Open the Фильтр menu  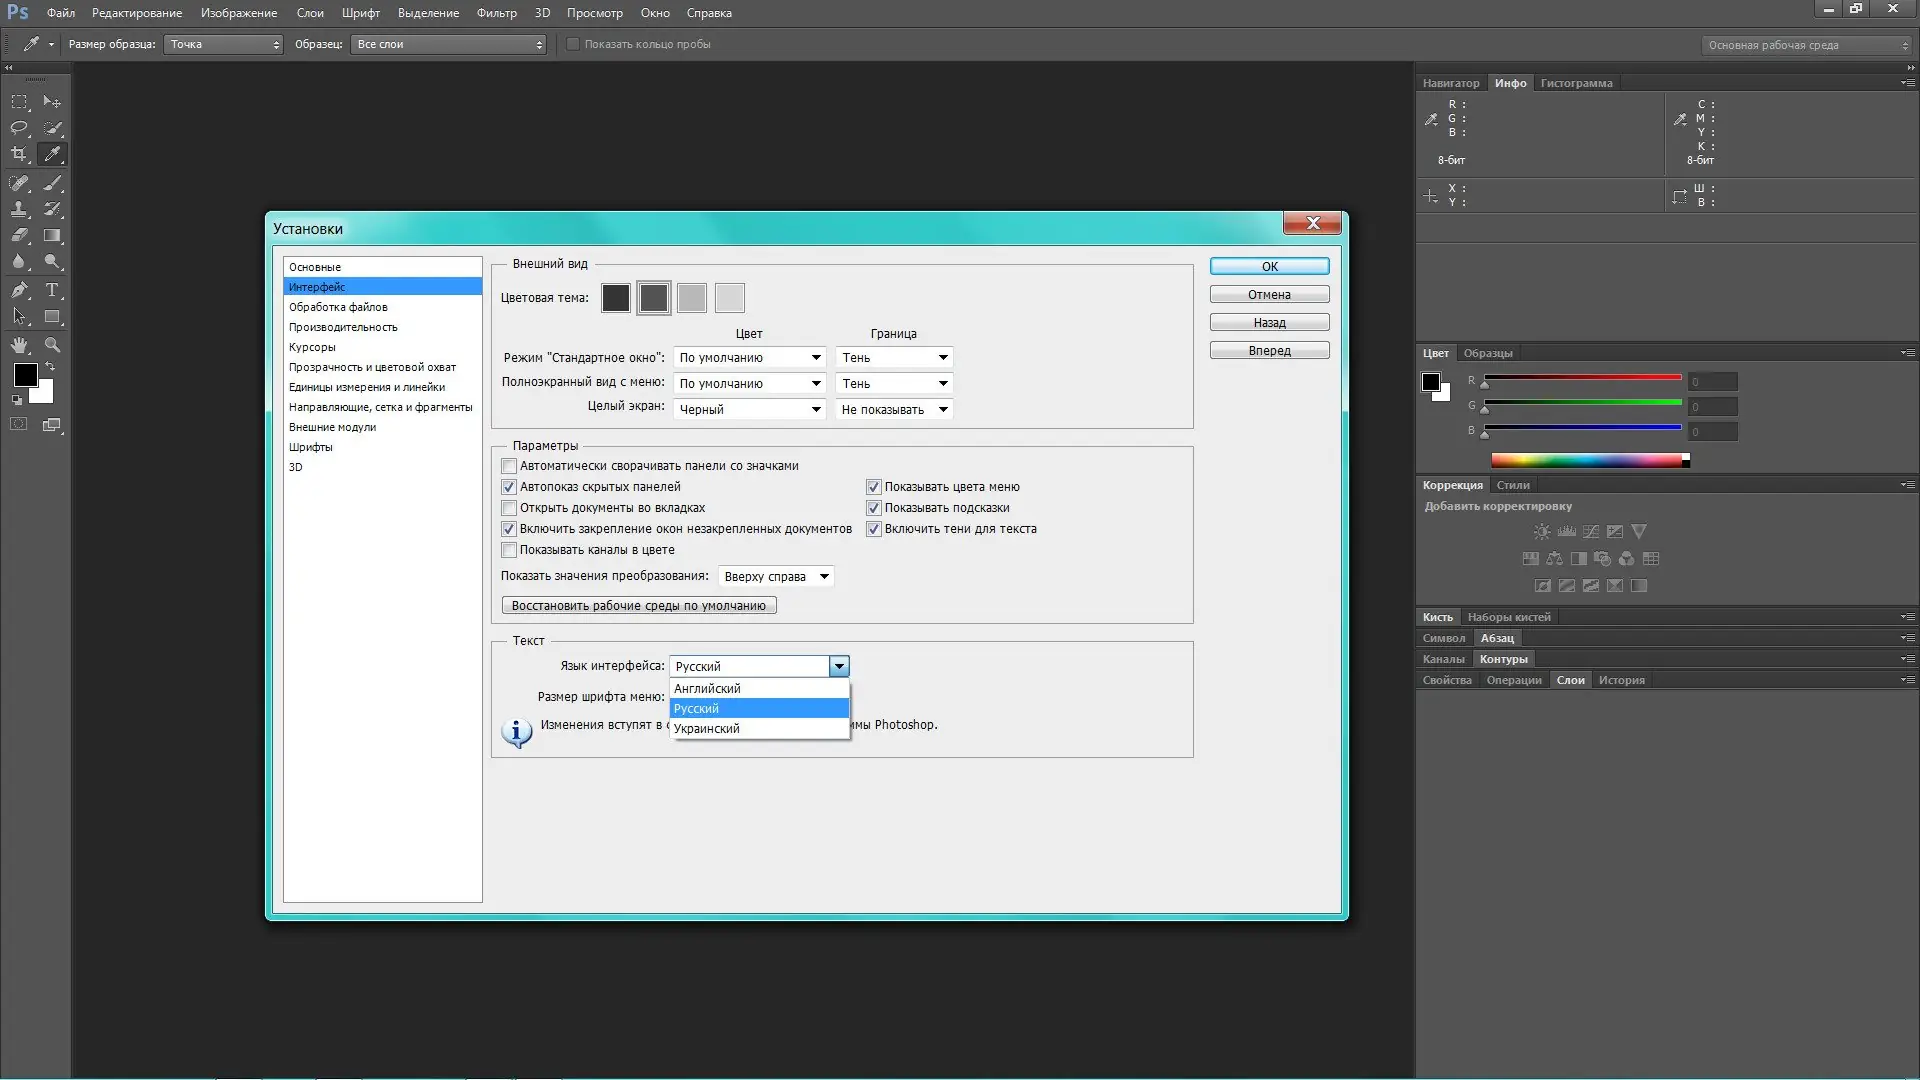[496, 13]
